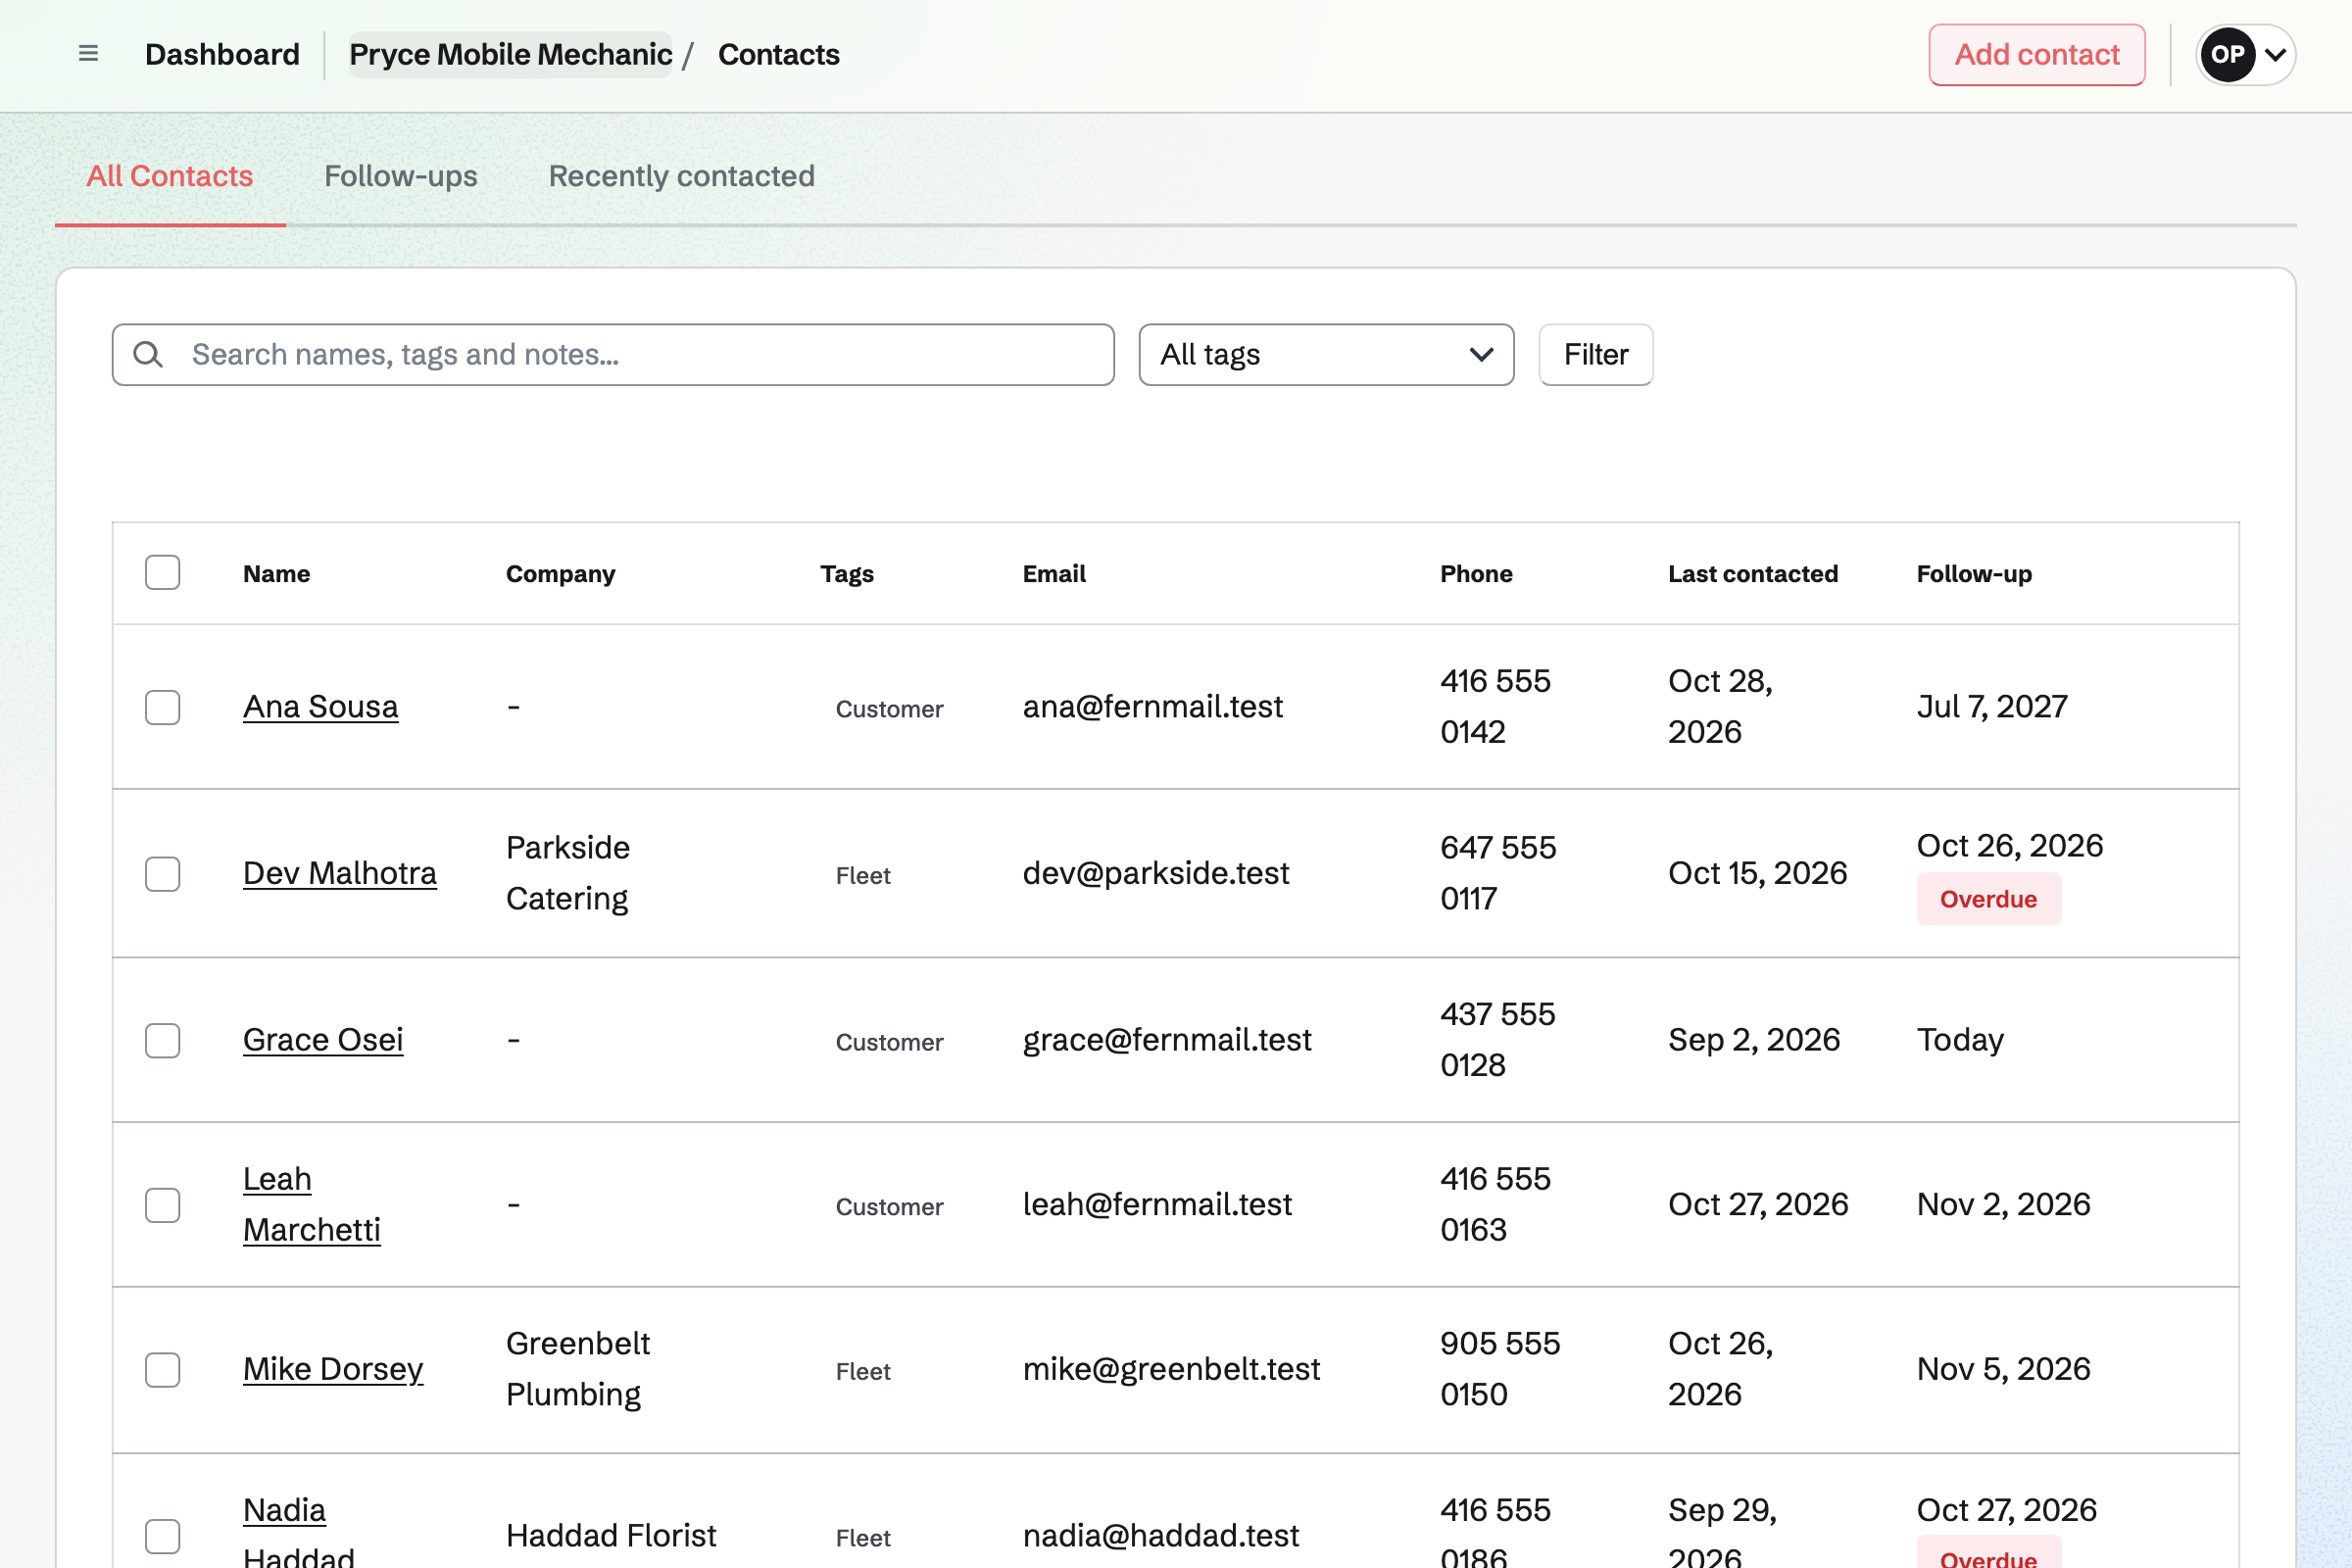Open the OP user avatar menu
This screenshot has width=2352, height=1568.
pyautogui.click(x=2227, y=54)
